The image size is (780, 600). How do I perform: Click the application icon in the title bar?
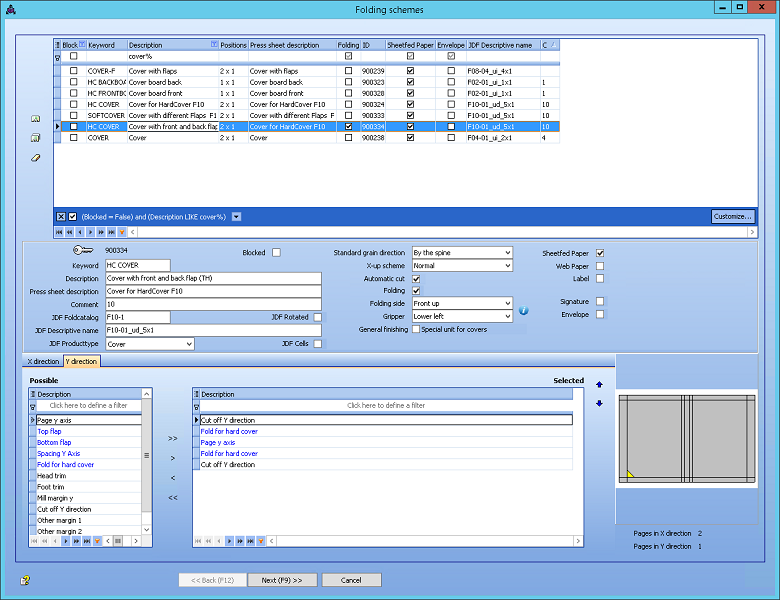(x=10, y=9)
